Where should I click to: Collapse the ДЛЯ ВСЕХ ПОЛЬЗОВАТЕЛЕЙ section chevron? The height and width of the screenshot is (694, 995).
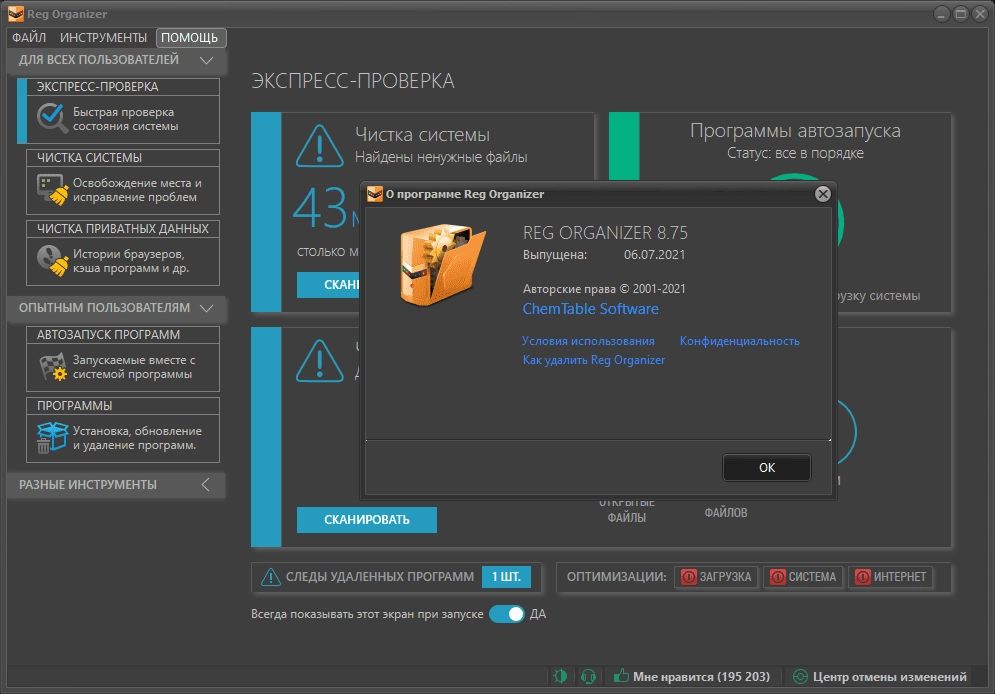tap(206, 60)
